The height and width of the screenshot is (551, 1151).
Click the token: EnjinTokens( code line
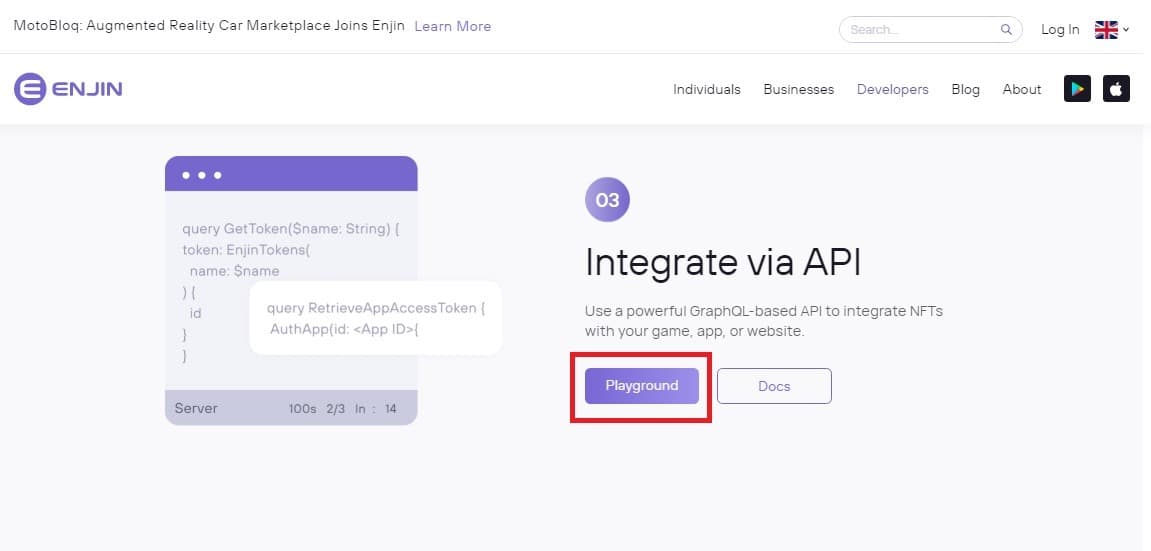[x=247, y=250]
